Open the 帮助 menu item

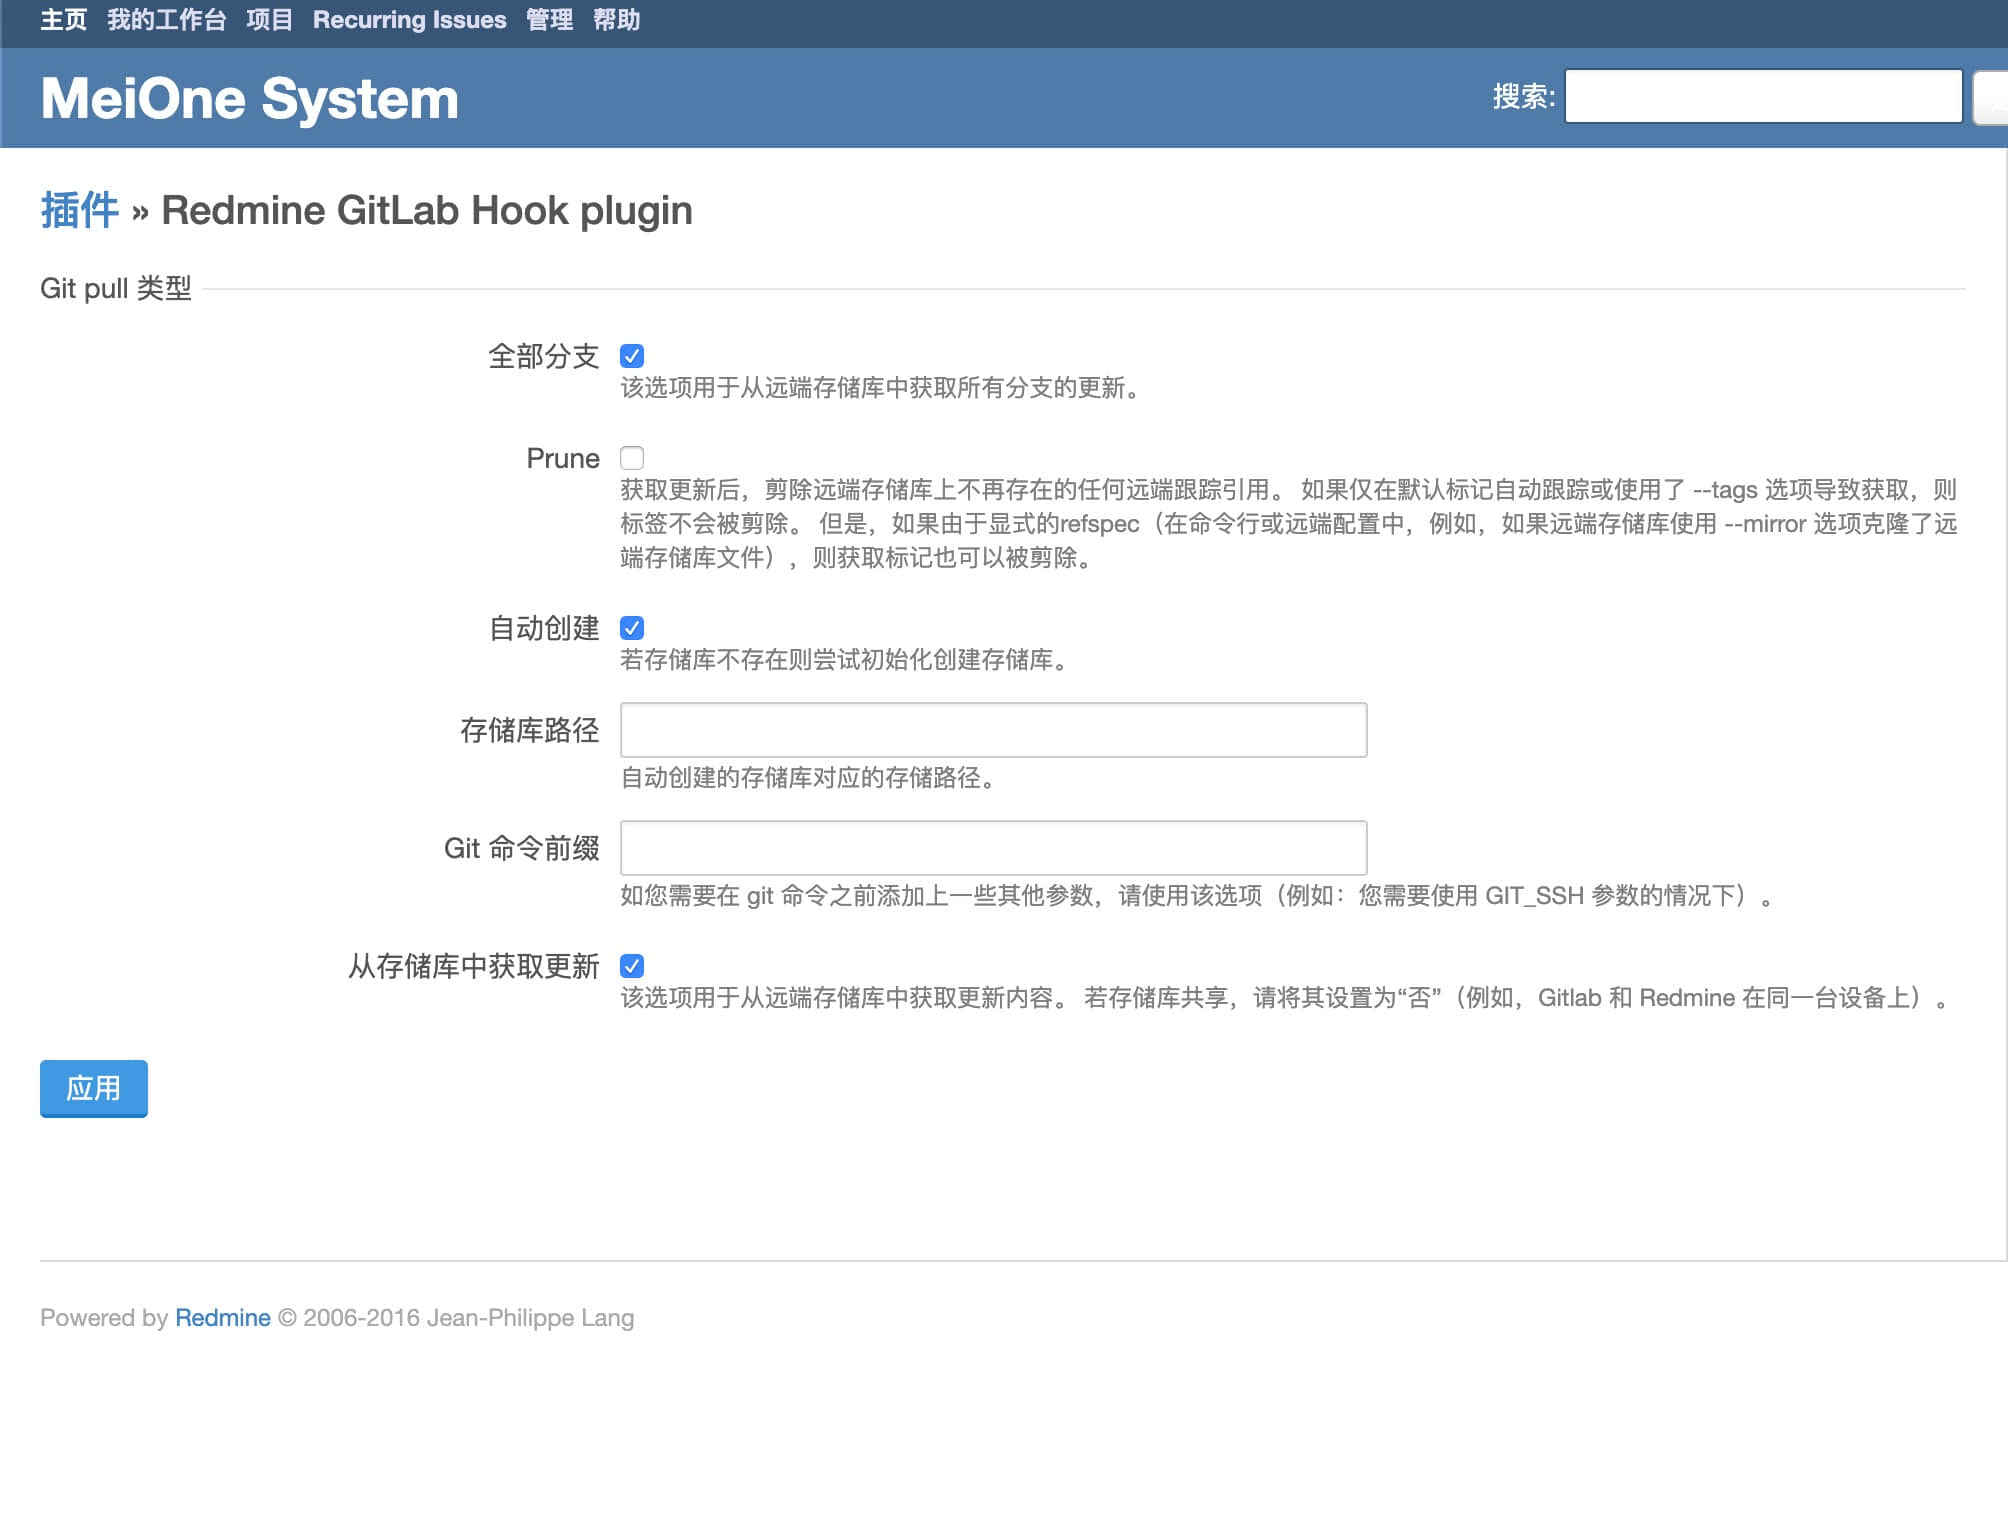coord(618,19)
